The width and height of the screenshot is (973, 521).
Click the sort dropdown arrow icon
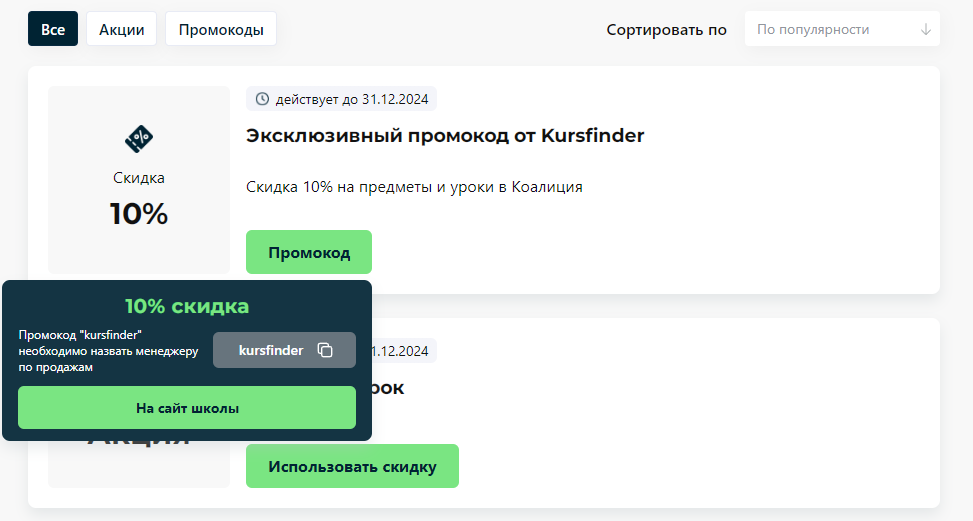925,29
